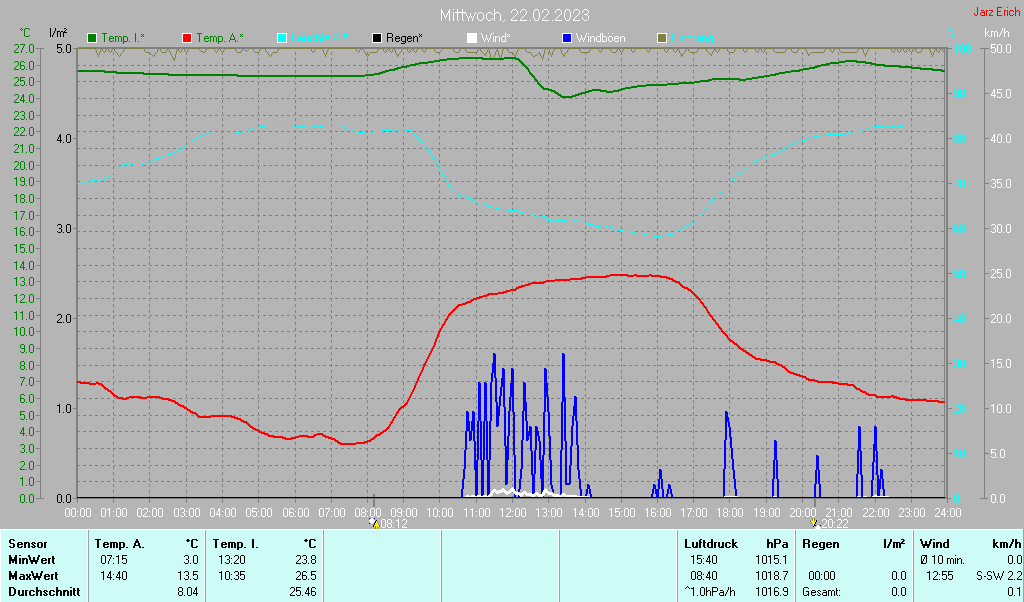Click the chart title Mittwoch, 22.02.2023
Screen dimensions: 1024x602
click(x=515, y=15)
